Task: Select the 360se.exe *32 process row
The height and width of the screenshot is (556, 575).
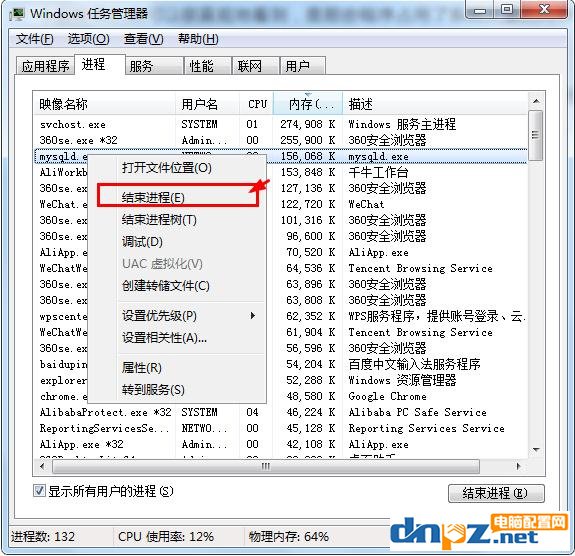Action: 281,140
